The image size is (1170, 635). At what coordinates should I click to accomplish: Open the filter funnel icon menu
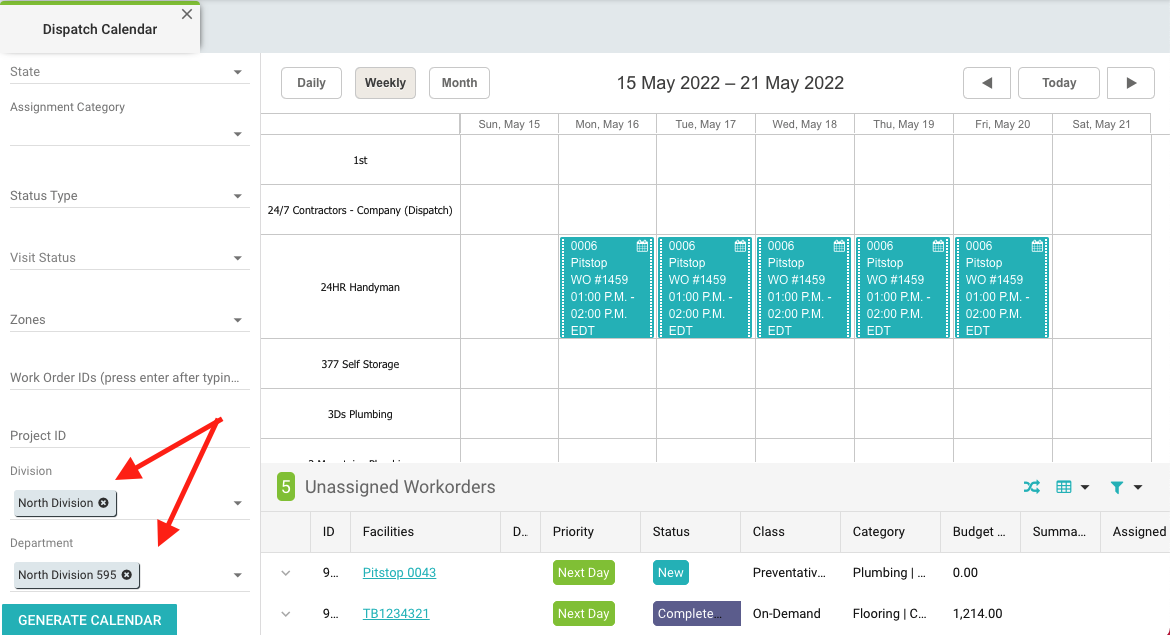[x=1125, y=487]
